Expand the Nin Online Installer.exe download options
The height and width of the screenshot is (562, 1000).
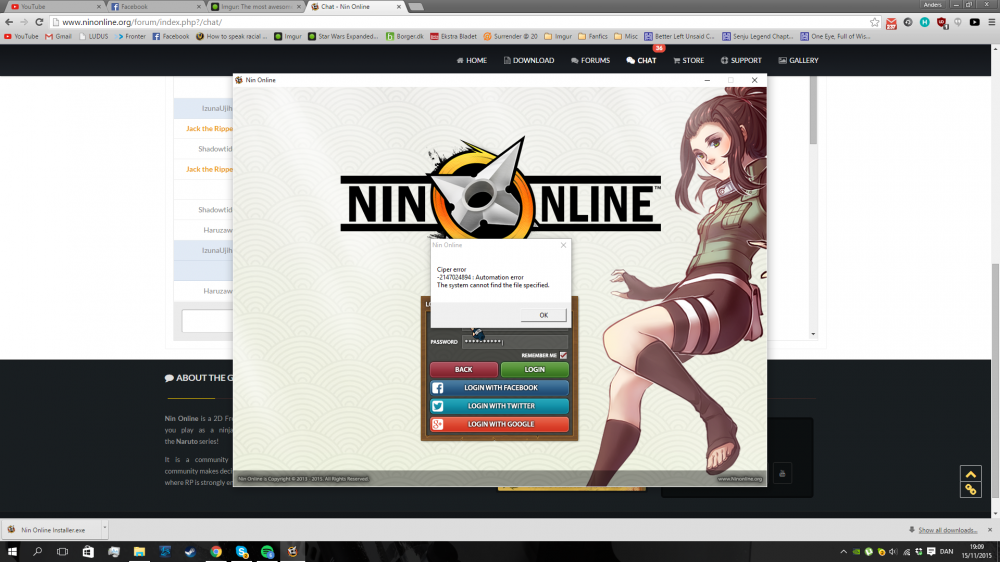point(103,529)
